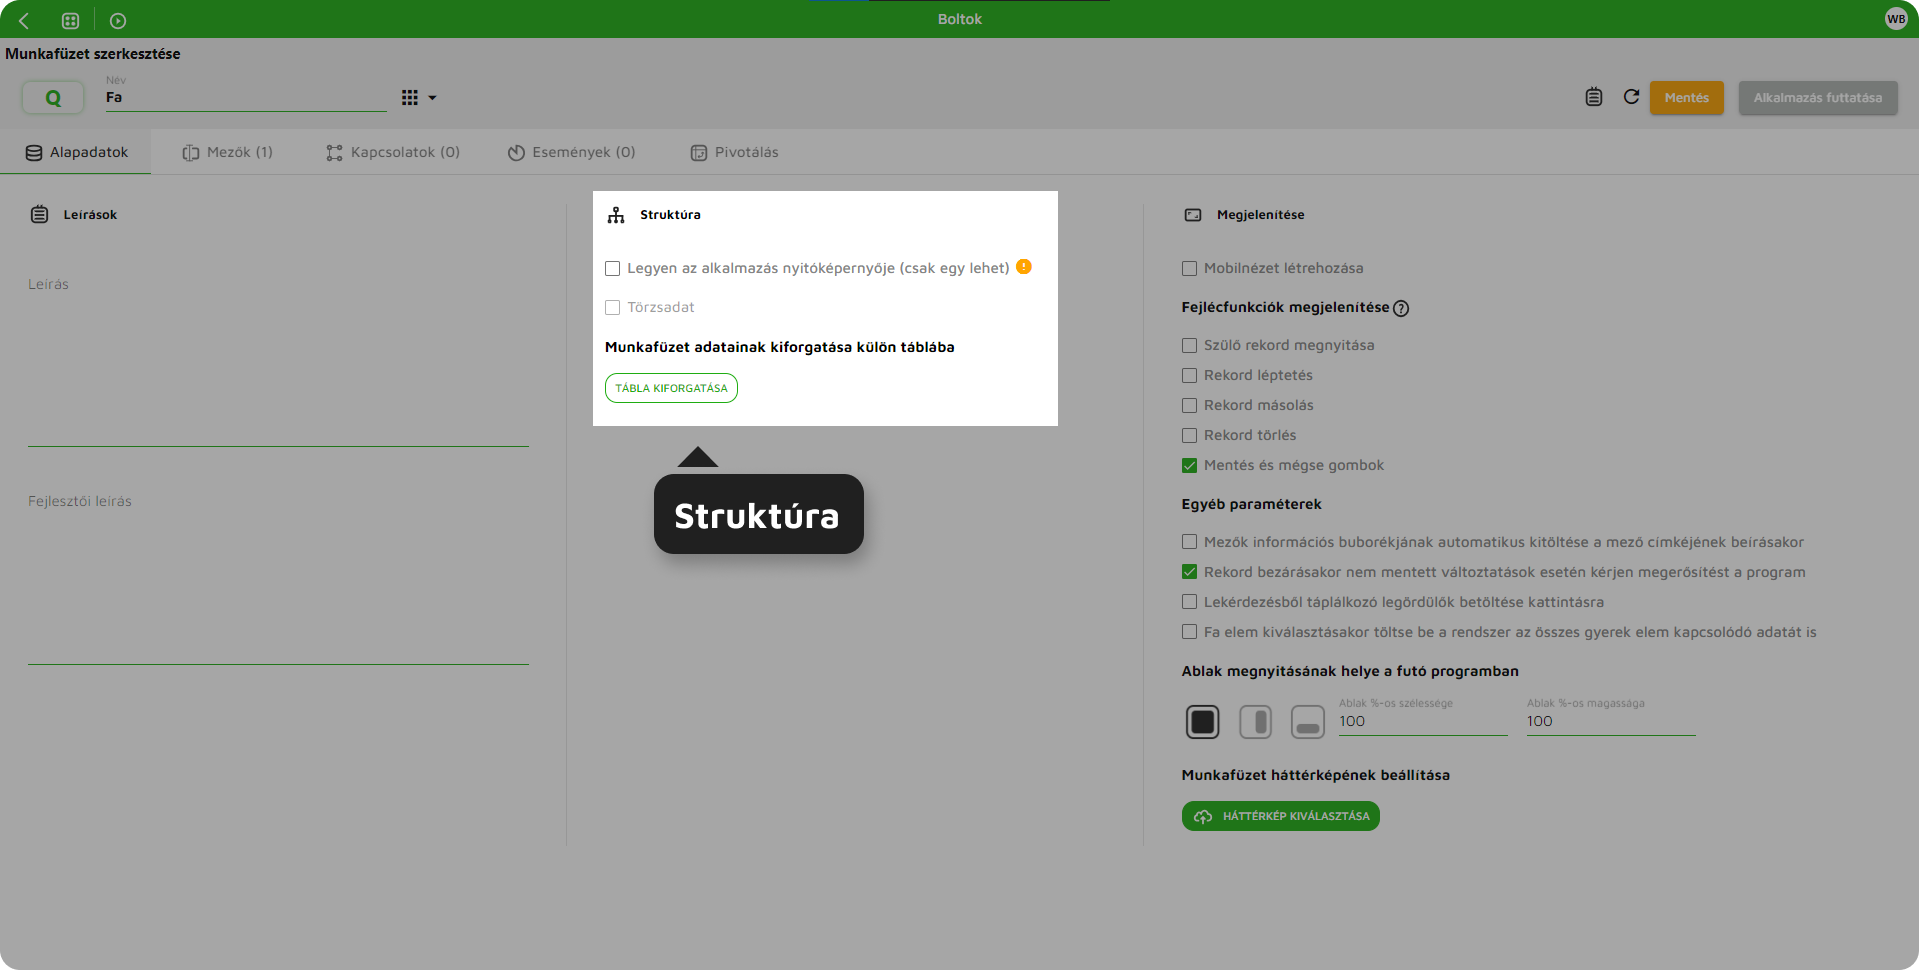This screenshot has height=970, width=1919.
Task: Click help icon next to Fejlécfunkciók megjelenítése
Action: click(1401, 308)
